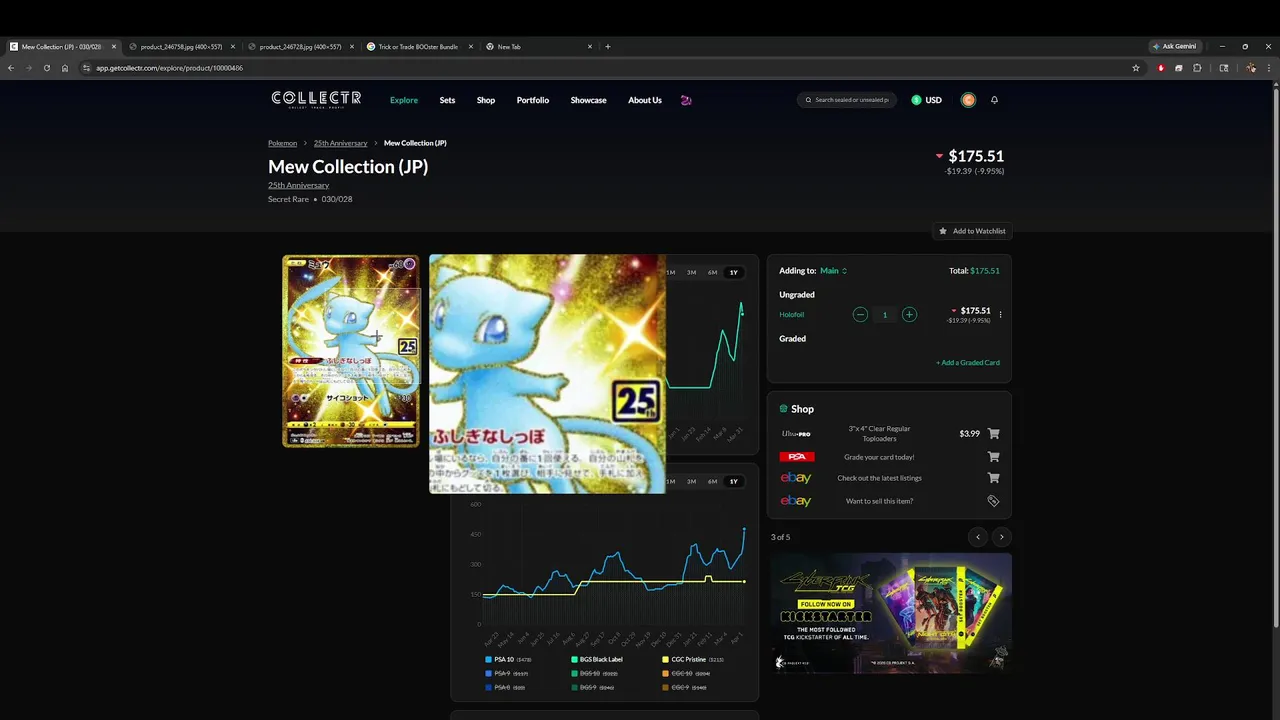The image size is (1280, 720).
Task: Click the Collectr logo
Action: point(316,99)
